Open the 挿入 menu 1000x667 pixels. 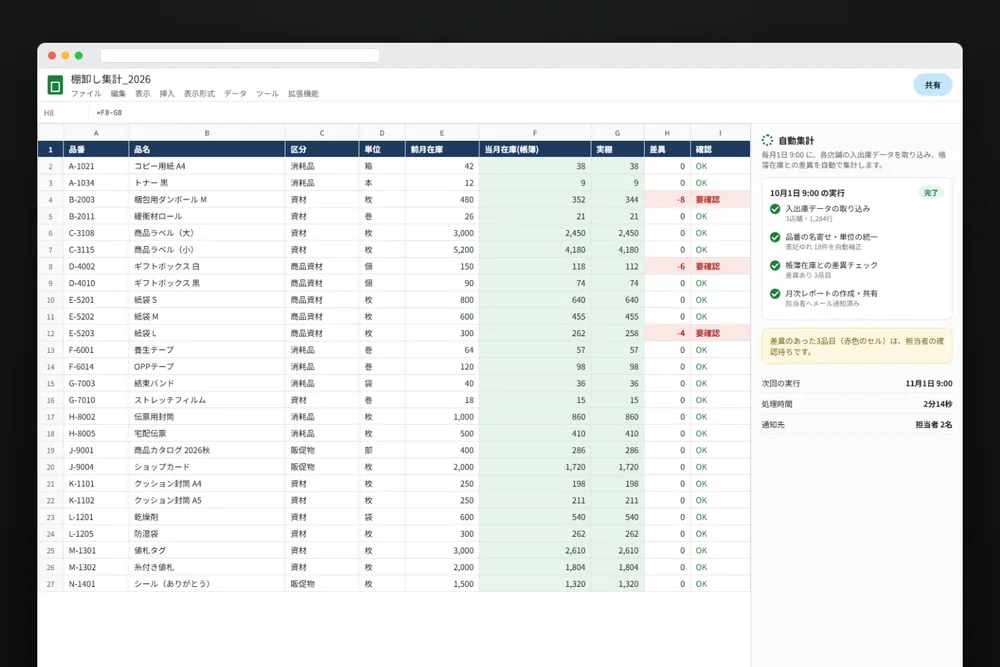tap(166, 94)
